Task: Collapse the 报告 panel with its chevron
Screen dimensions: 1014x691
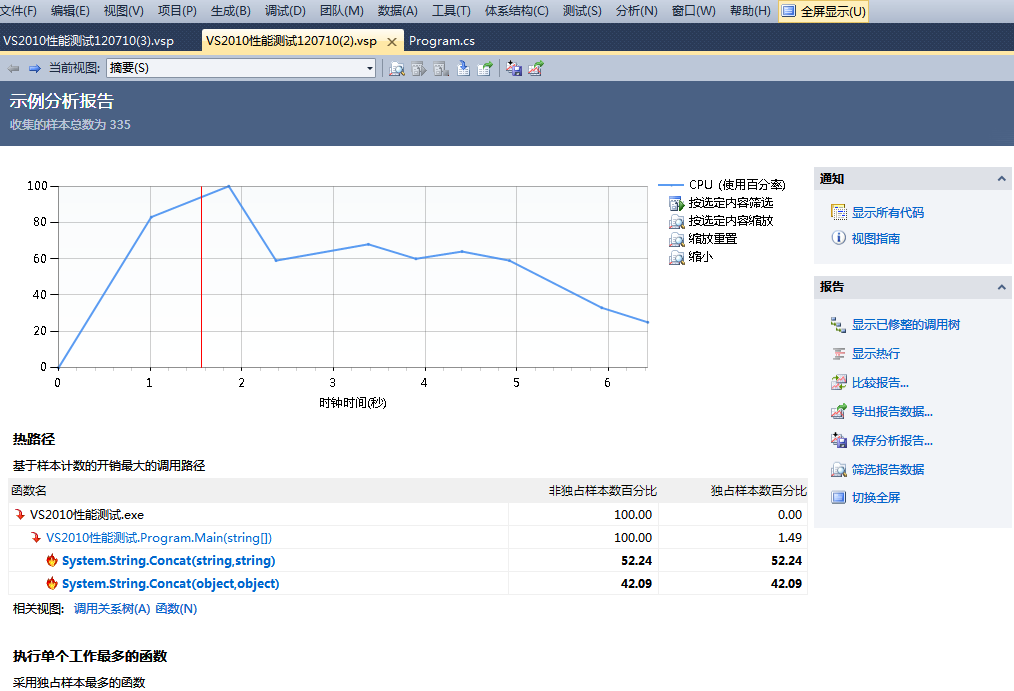Action: (x=1001, y=287)
